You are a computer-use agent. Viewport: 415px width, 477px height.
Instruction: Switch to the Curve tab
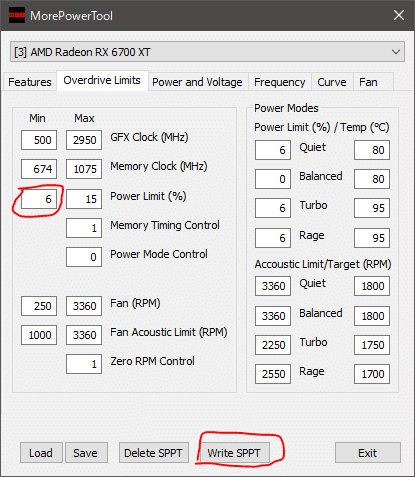(332, 82)
